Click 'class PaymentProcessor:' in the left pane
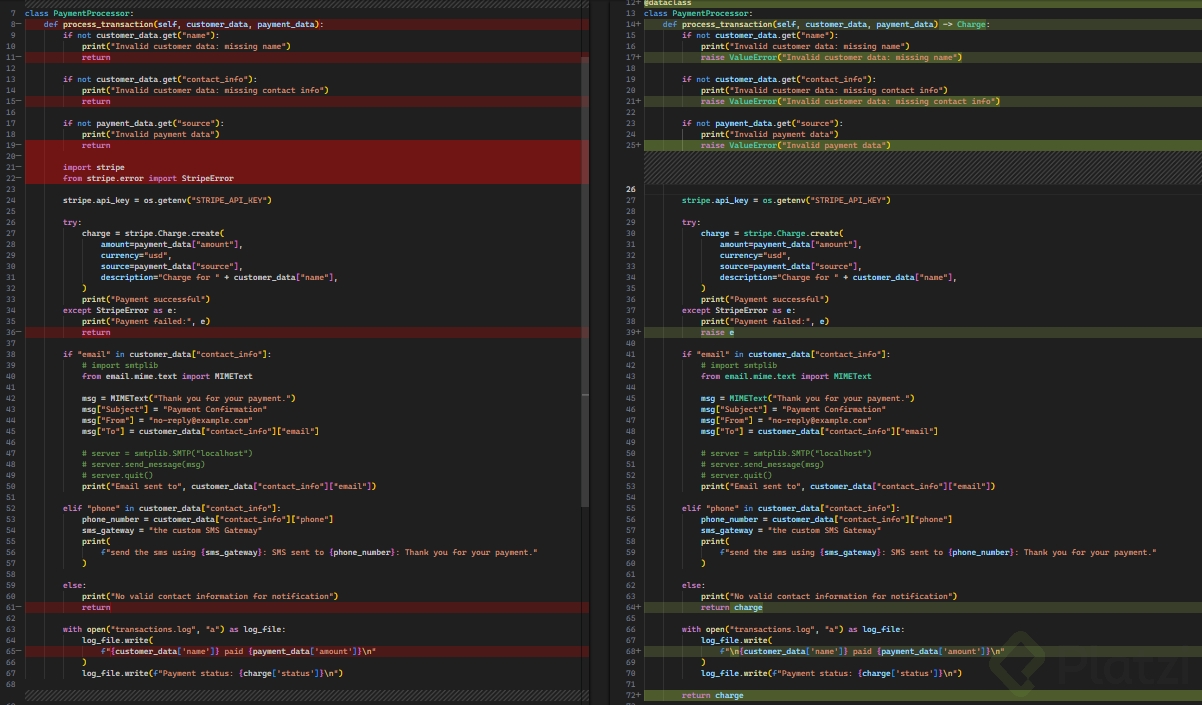Screen dimensions: 1202x705 tap(79, 13)
